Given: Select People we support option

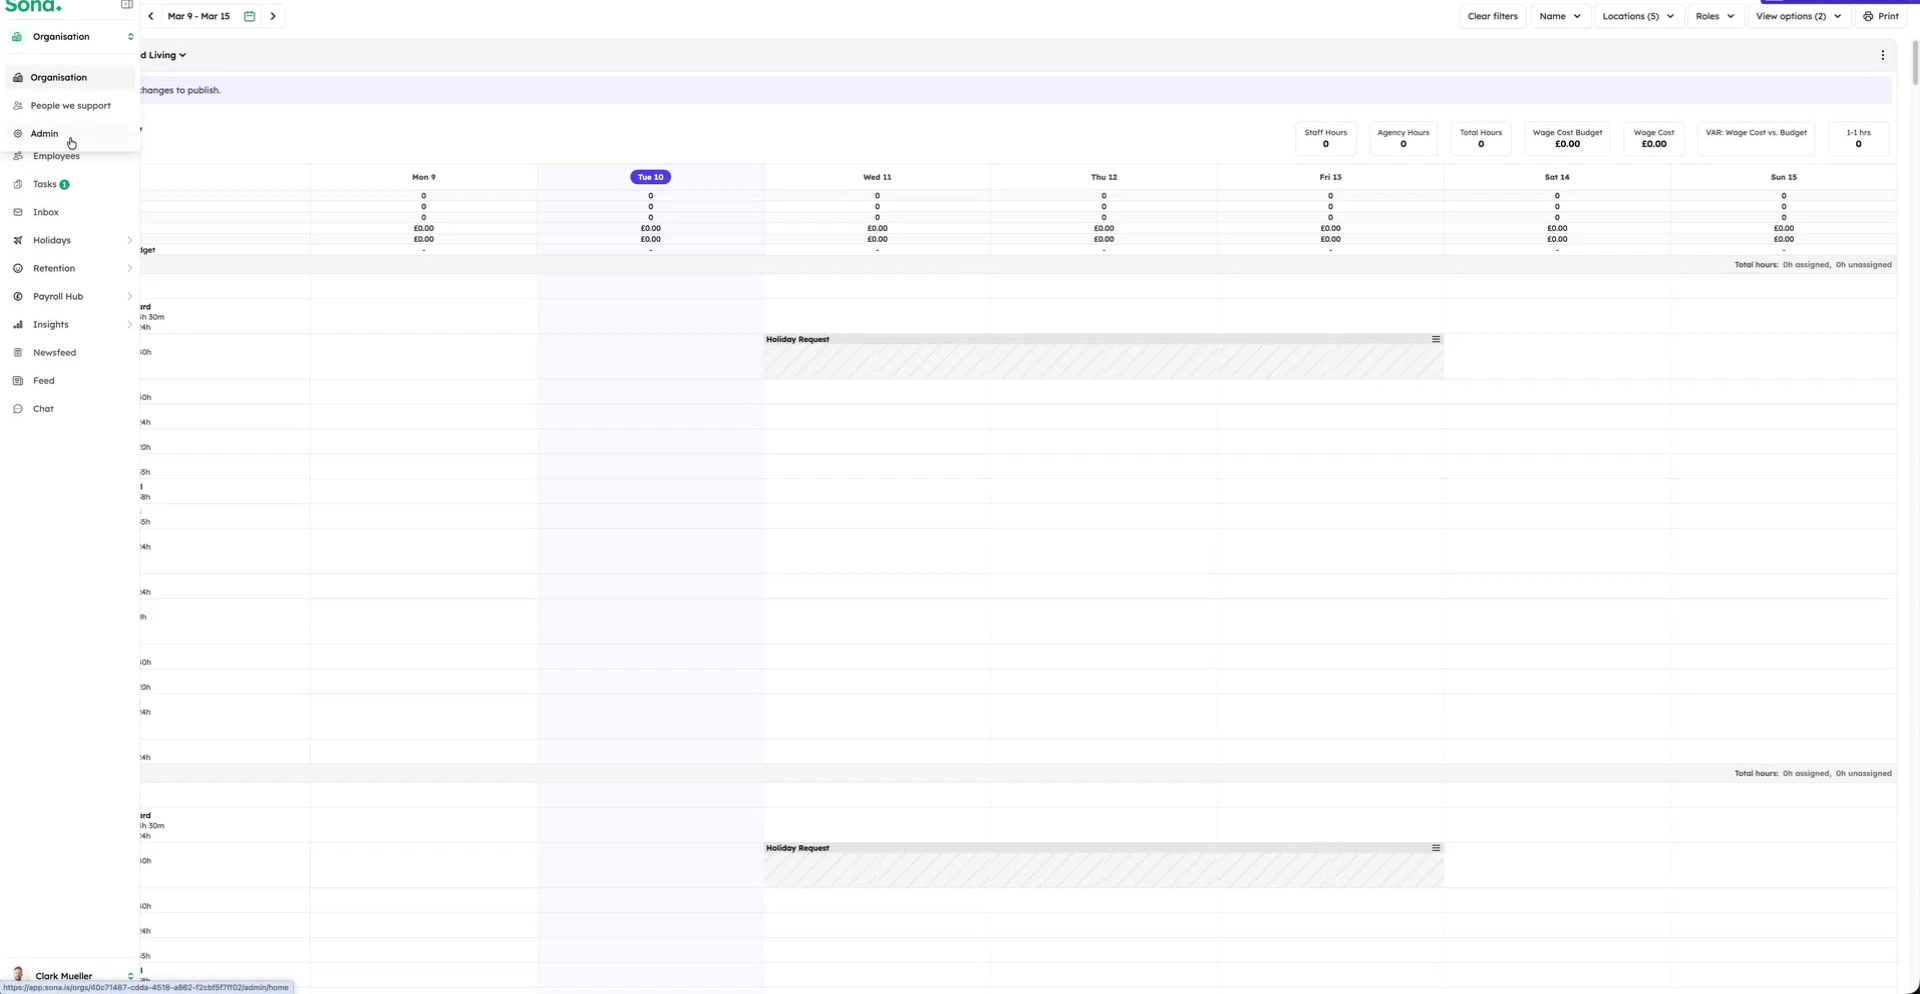Looking at the screenshot, I should coord(70,105).
